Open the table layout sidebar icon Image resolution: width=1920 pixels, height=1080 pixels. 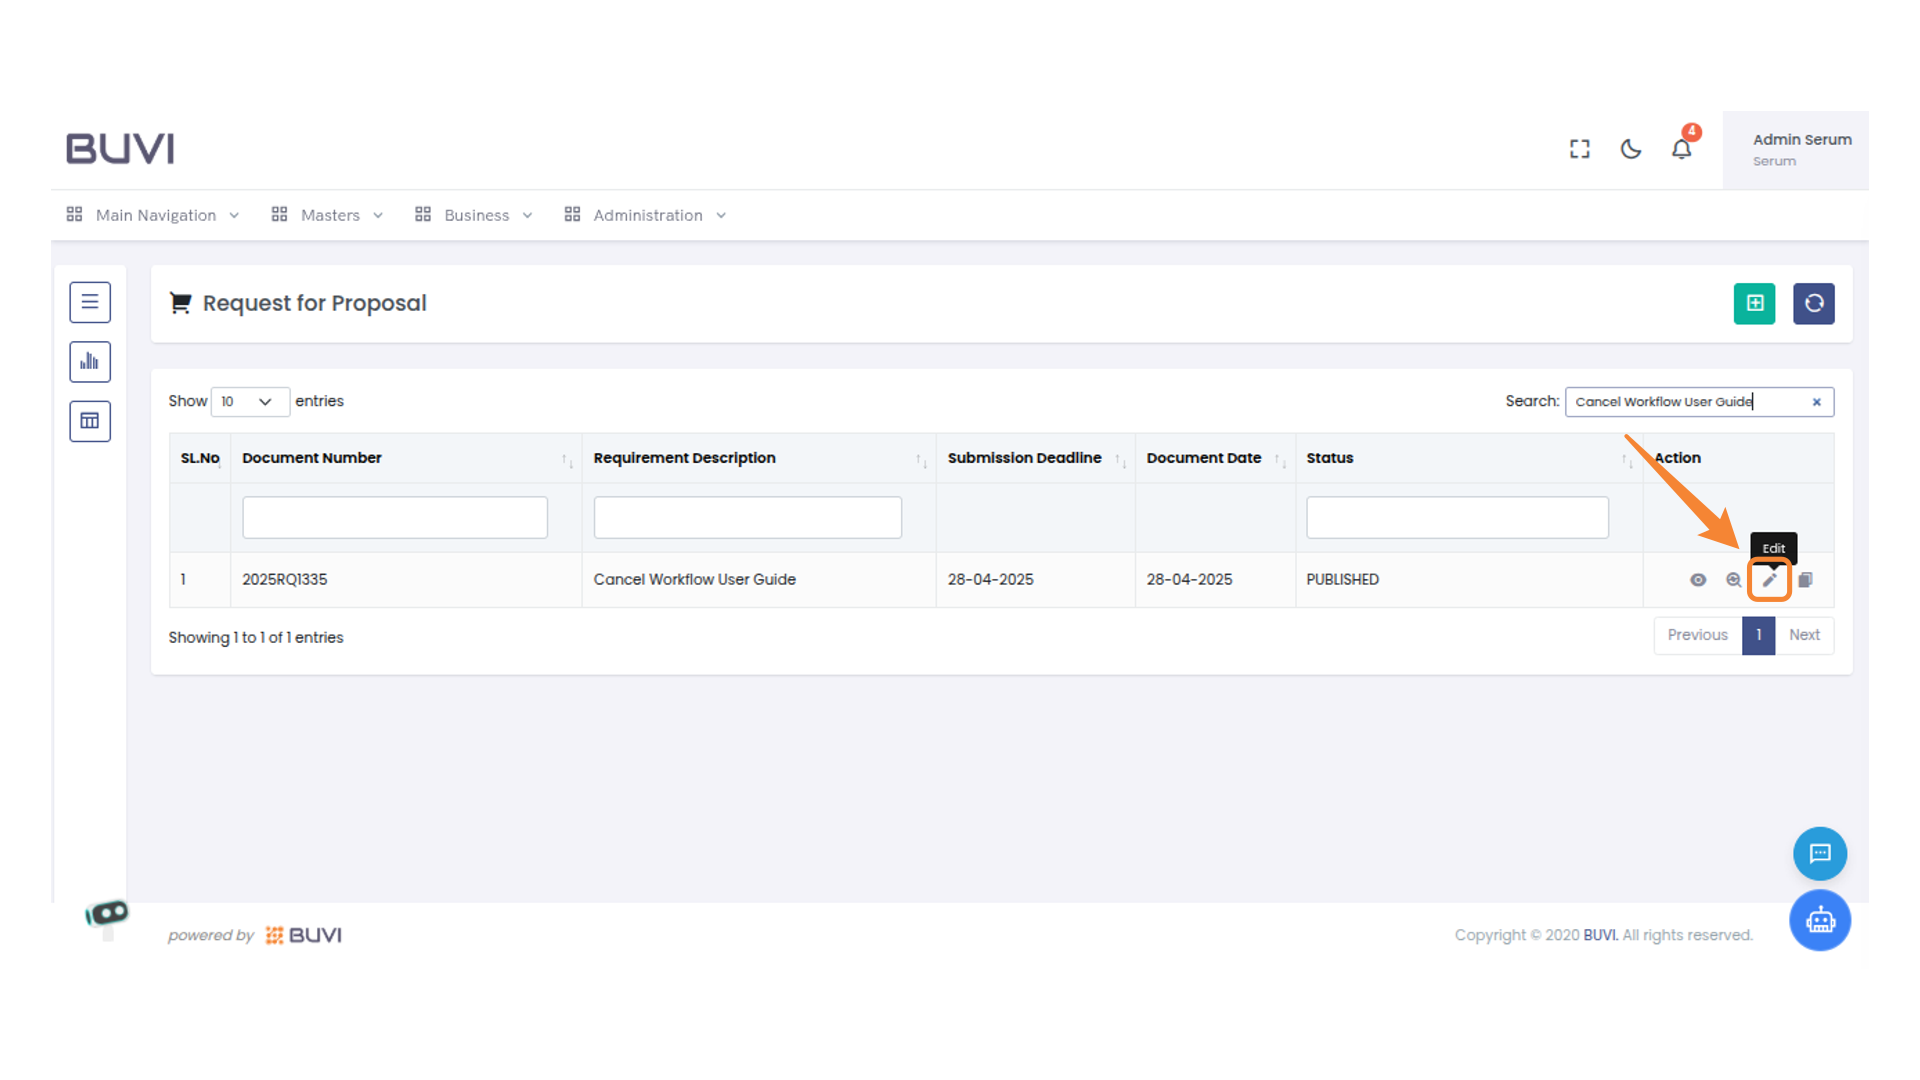tap(90, 421)
